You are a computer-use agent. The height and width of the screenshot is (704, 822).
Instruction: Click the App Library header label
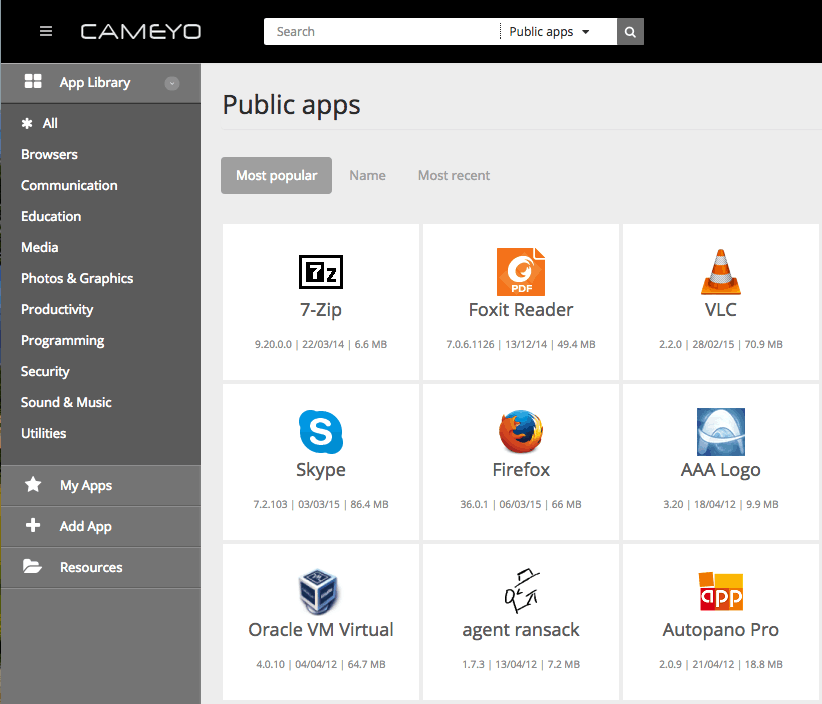(95, 83)
